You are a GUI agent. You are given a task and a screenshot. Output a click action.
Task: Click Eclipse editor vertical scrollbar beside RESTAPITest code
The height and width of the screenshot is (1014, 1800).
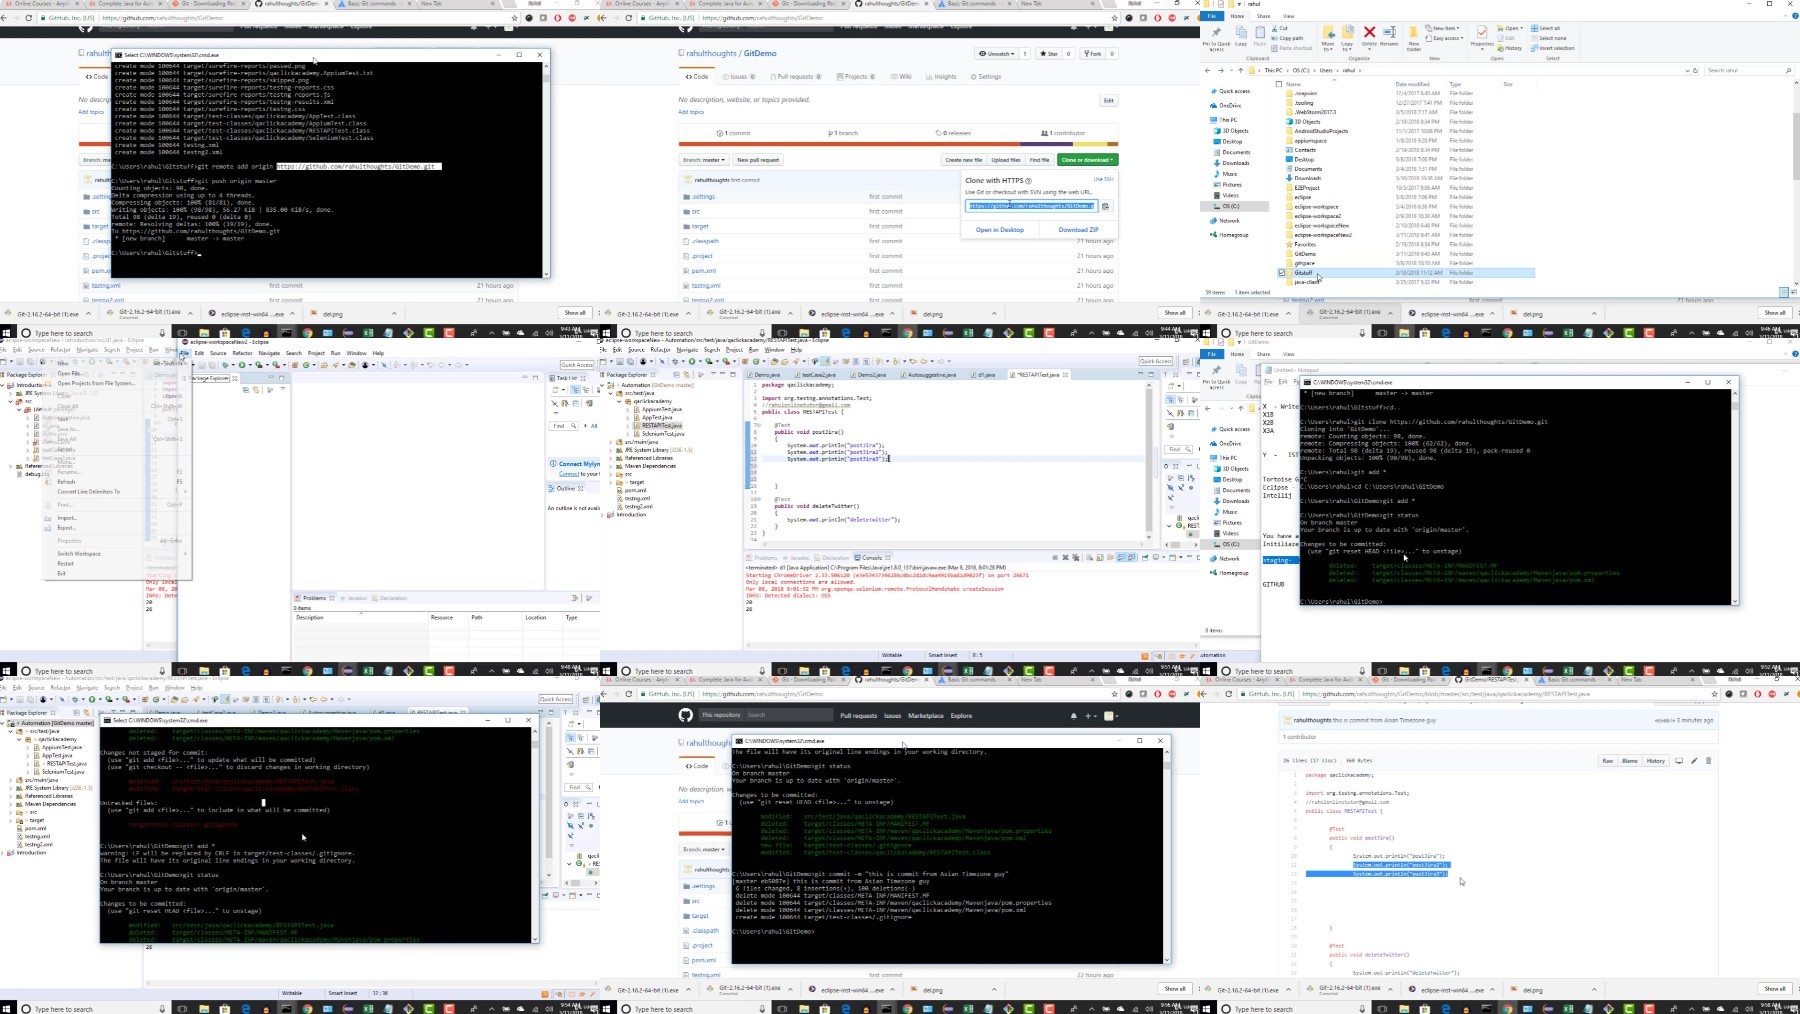1148,460
